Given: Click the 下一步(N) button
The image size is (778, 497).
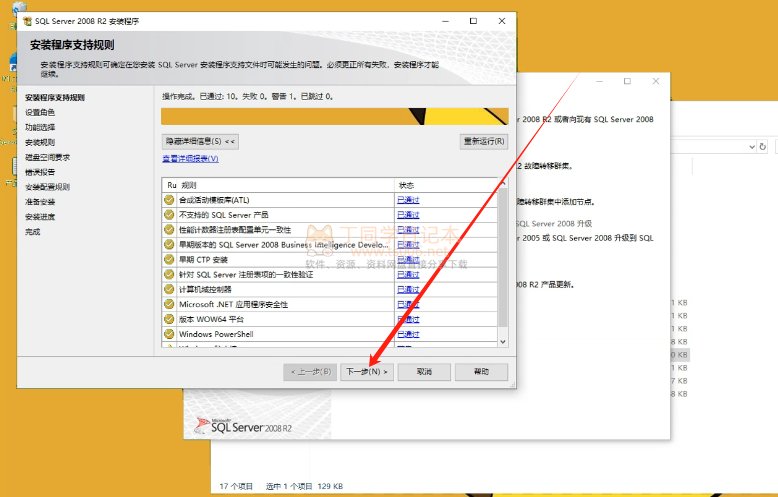Looking at the screenshot, I should click(x=367, y=372).
